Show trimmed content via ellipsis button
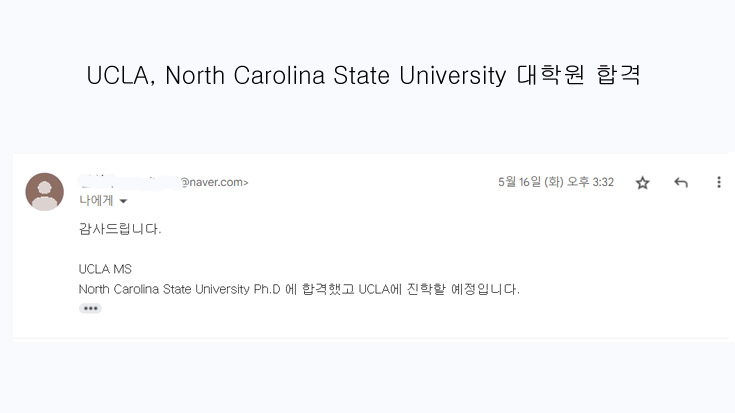Screen dimensions: 735x413 click(90, 308)
